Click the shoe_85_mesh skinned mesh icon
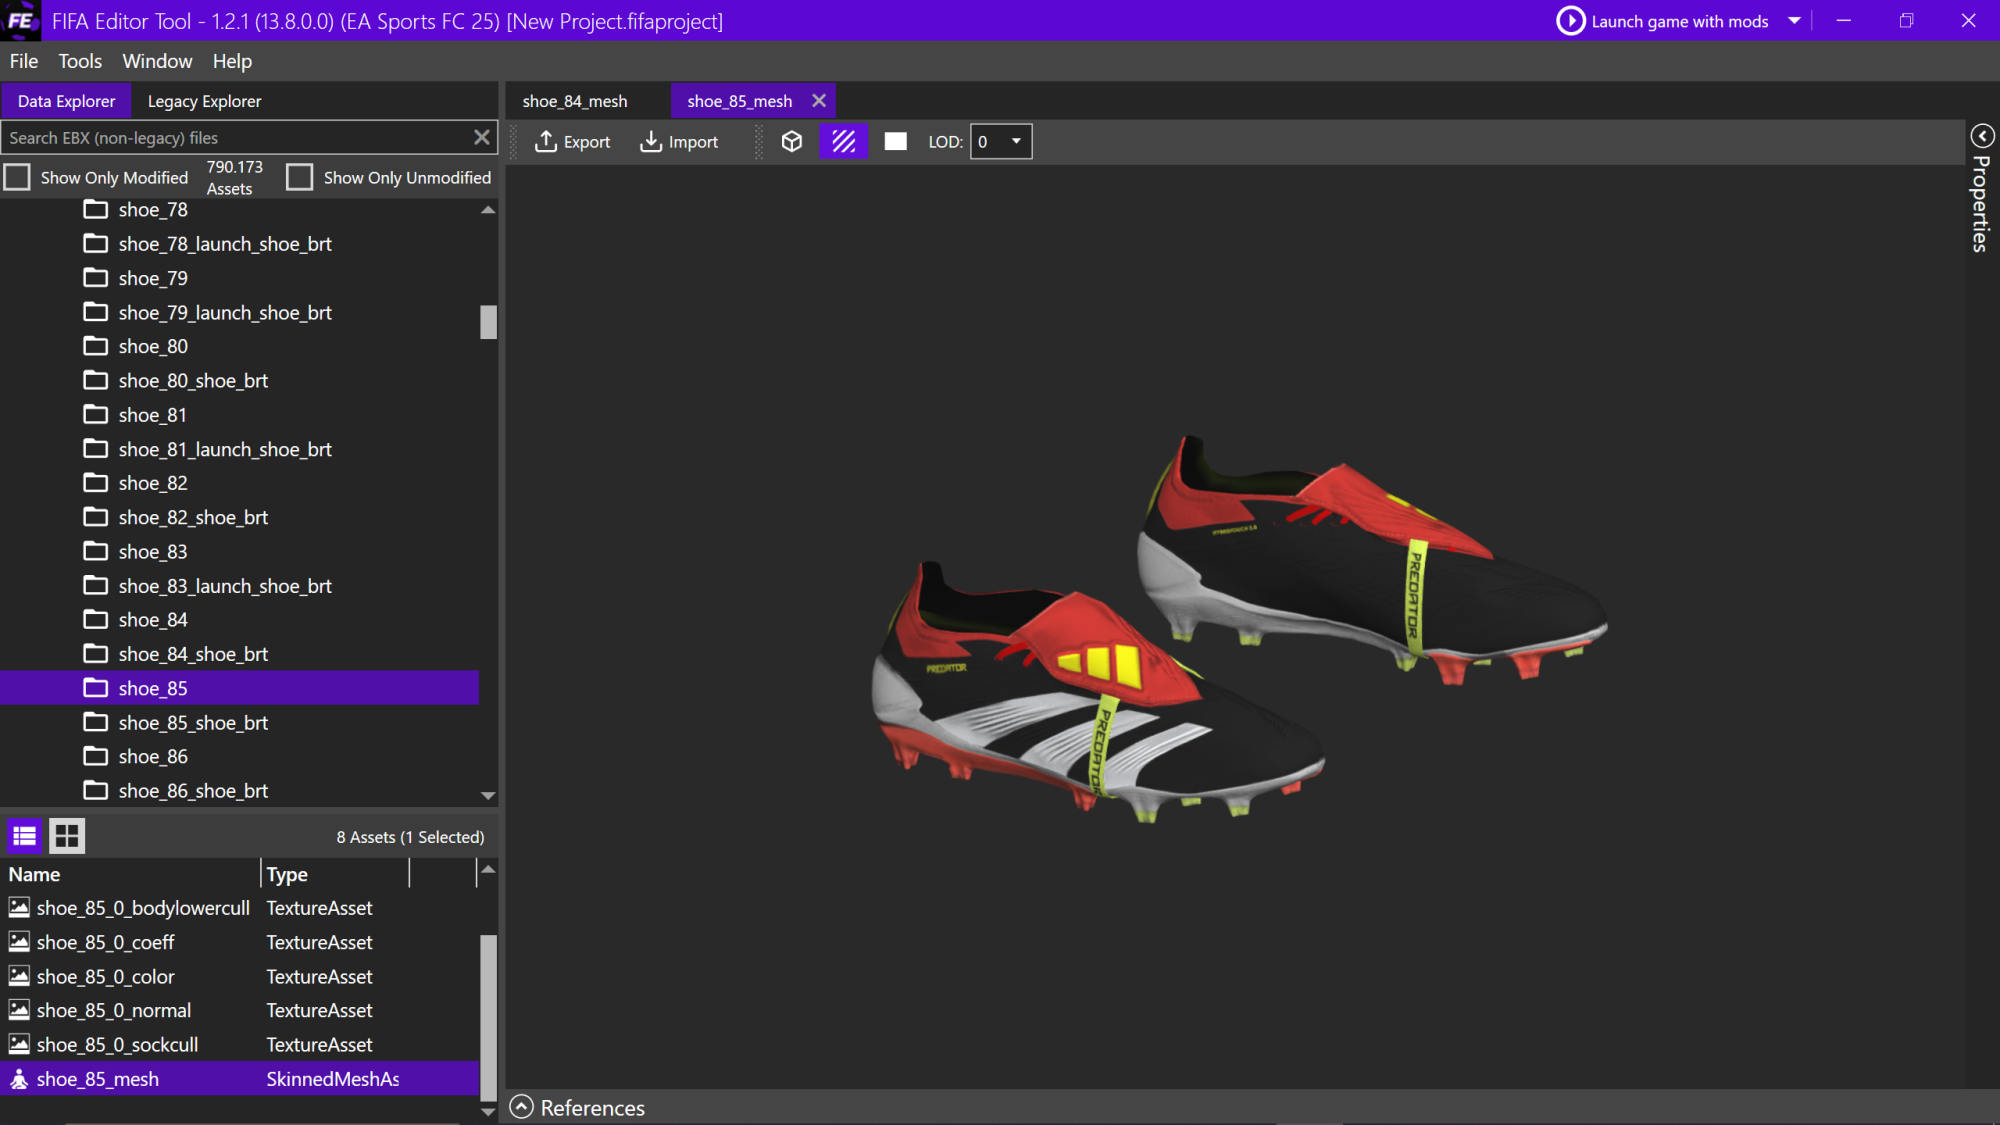 click(x=19, y=1079)
